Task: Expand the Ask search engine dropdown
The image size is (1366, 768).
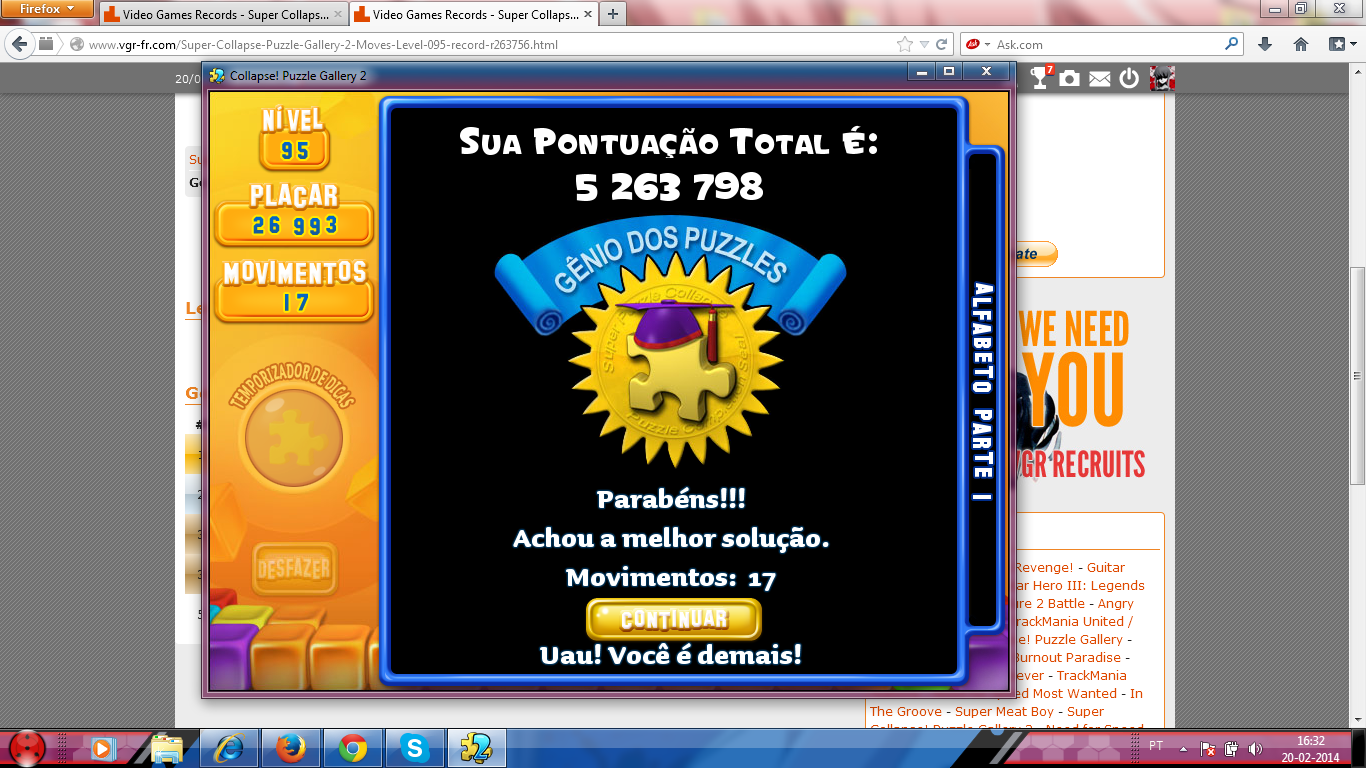Action: pos(977,44)
